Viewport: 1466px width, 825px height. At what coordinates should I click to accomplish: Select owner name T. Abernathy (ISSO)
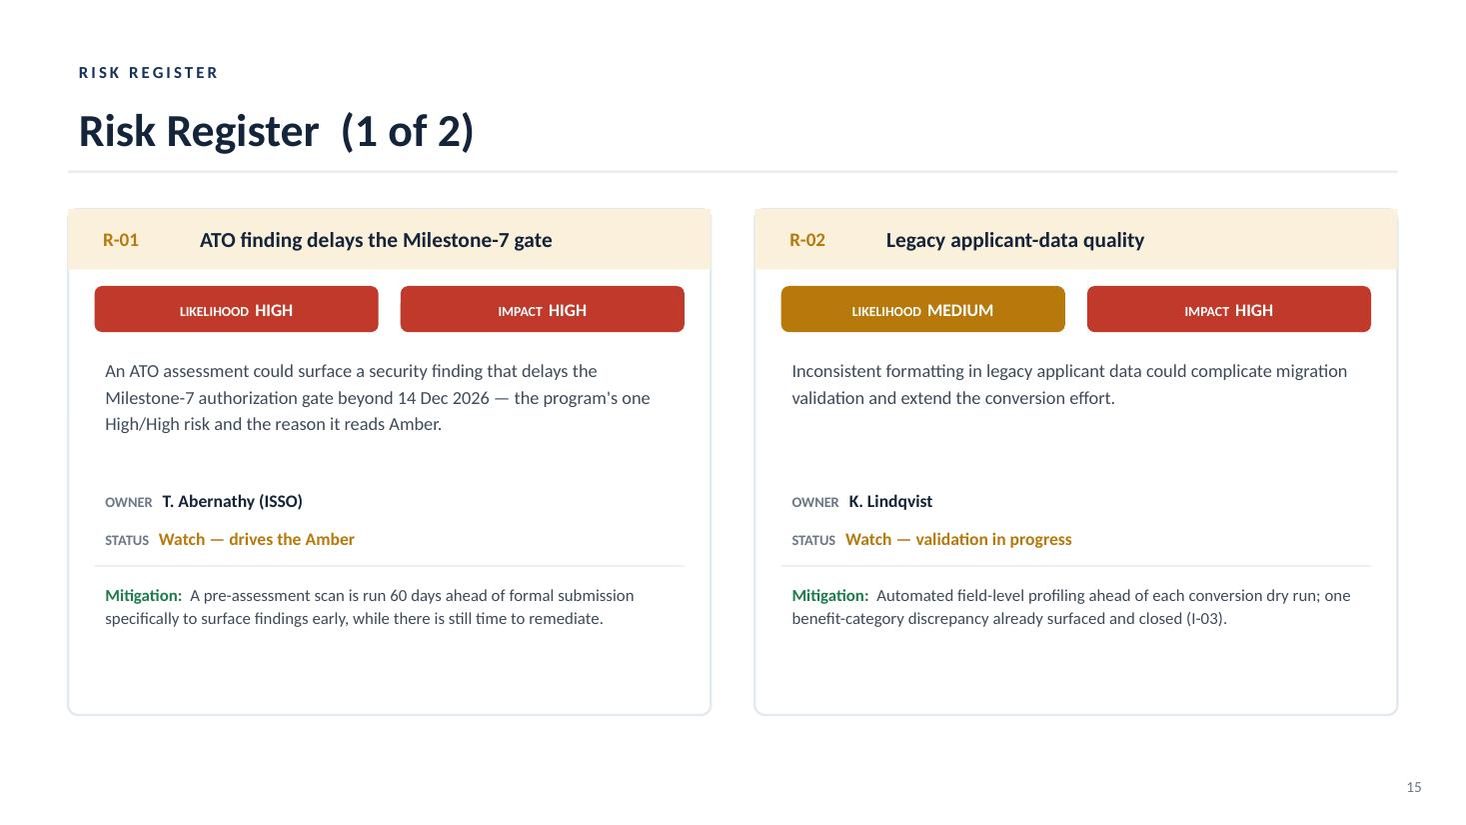pyautogui.click(x=232, y=501)
